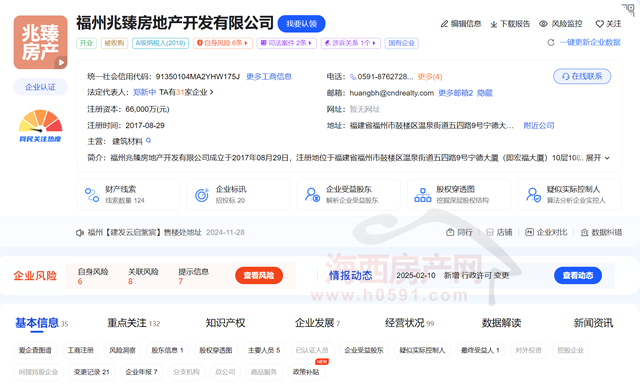Click the 开业 status tag
640x388 pixels.
click(86, 43)
